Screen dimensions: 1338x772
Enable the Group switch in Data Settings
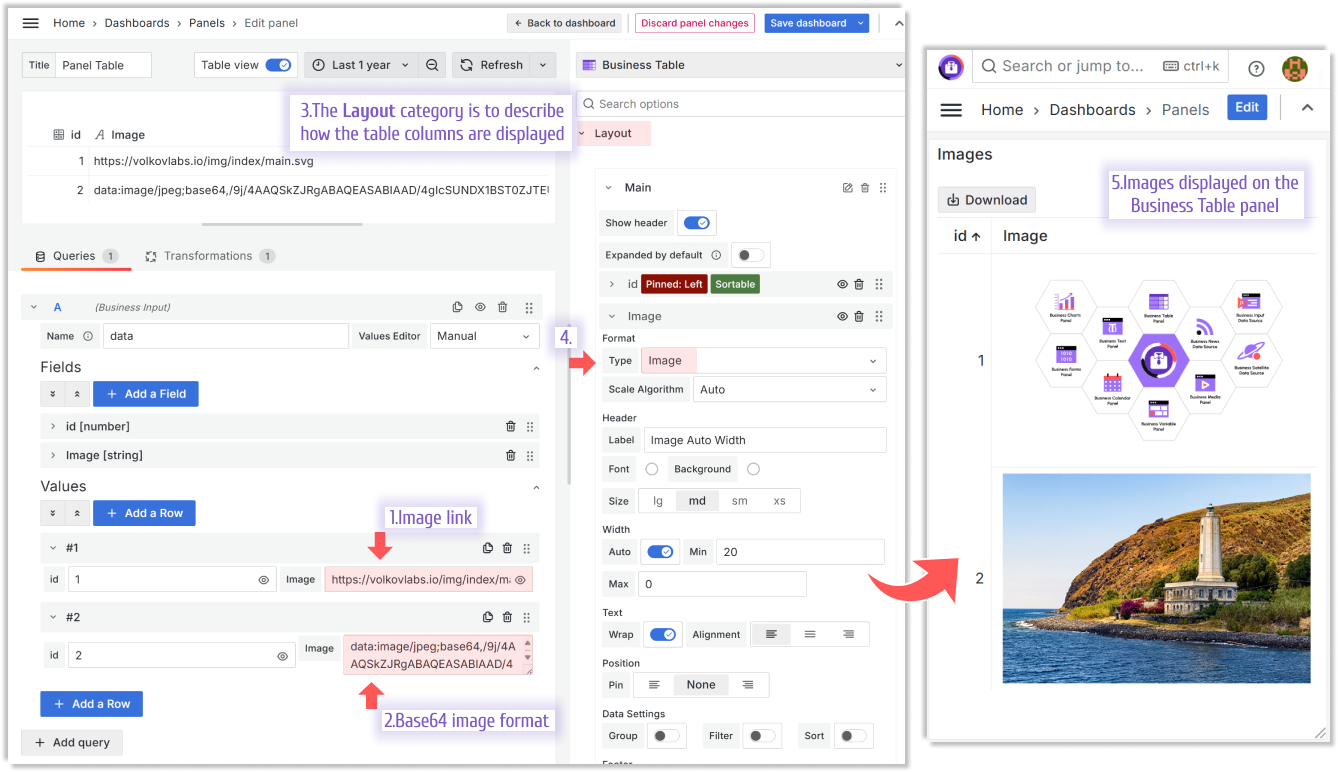click(665, 736)
